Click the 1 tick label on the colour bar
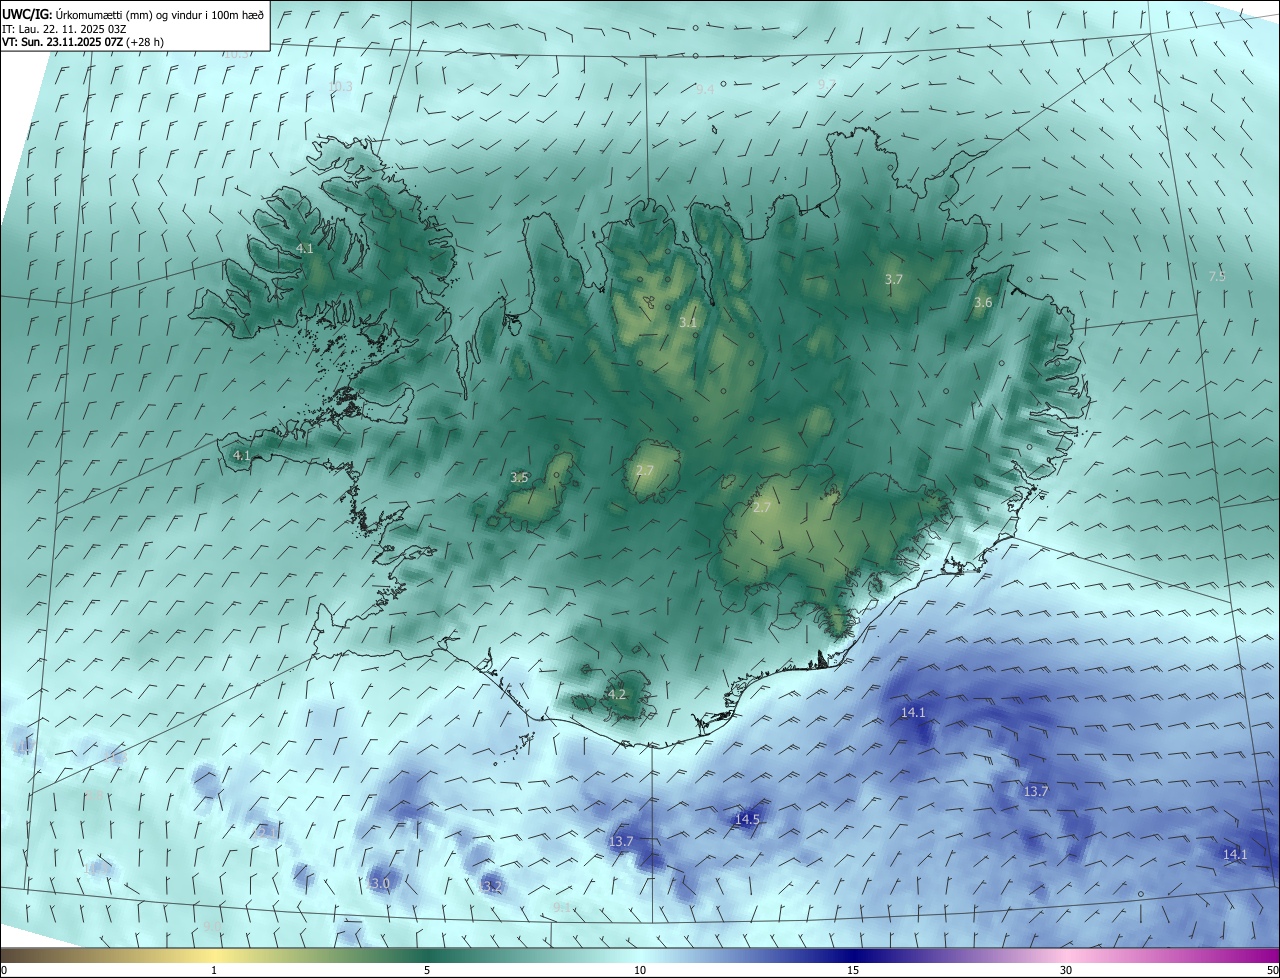This screenshot has width=1280, height=978. click(214, 970)
